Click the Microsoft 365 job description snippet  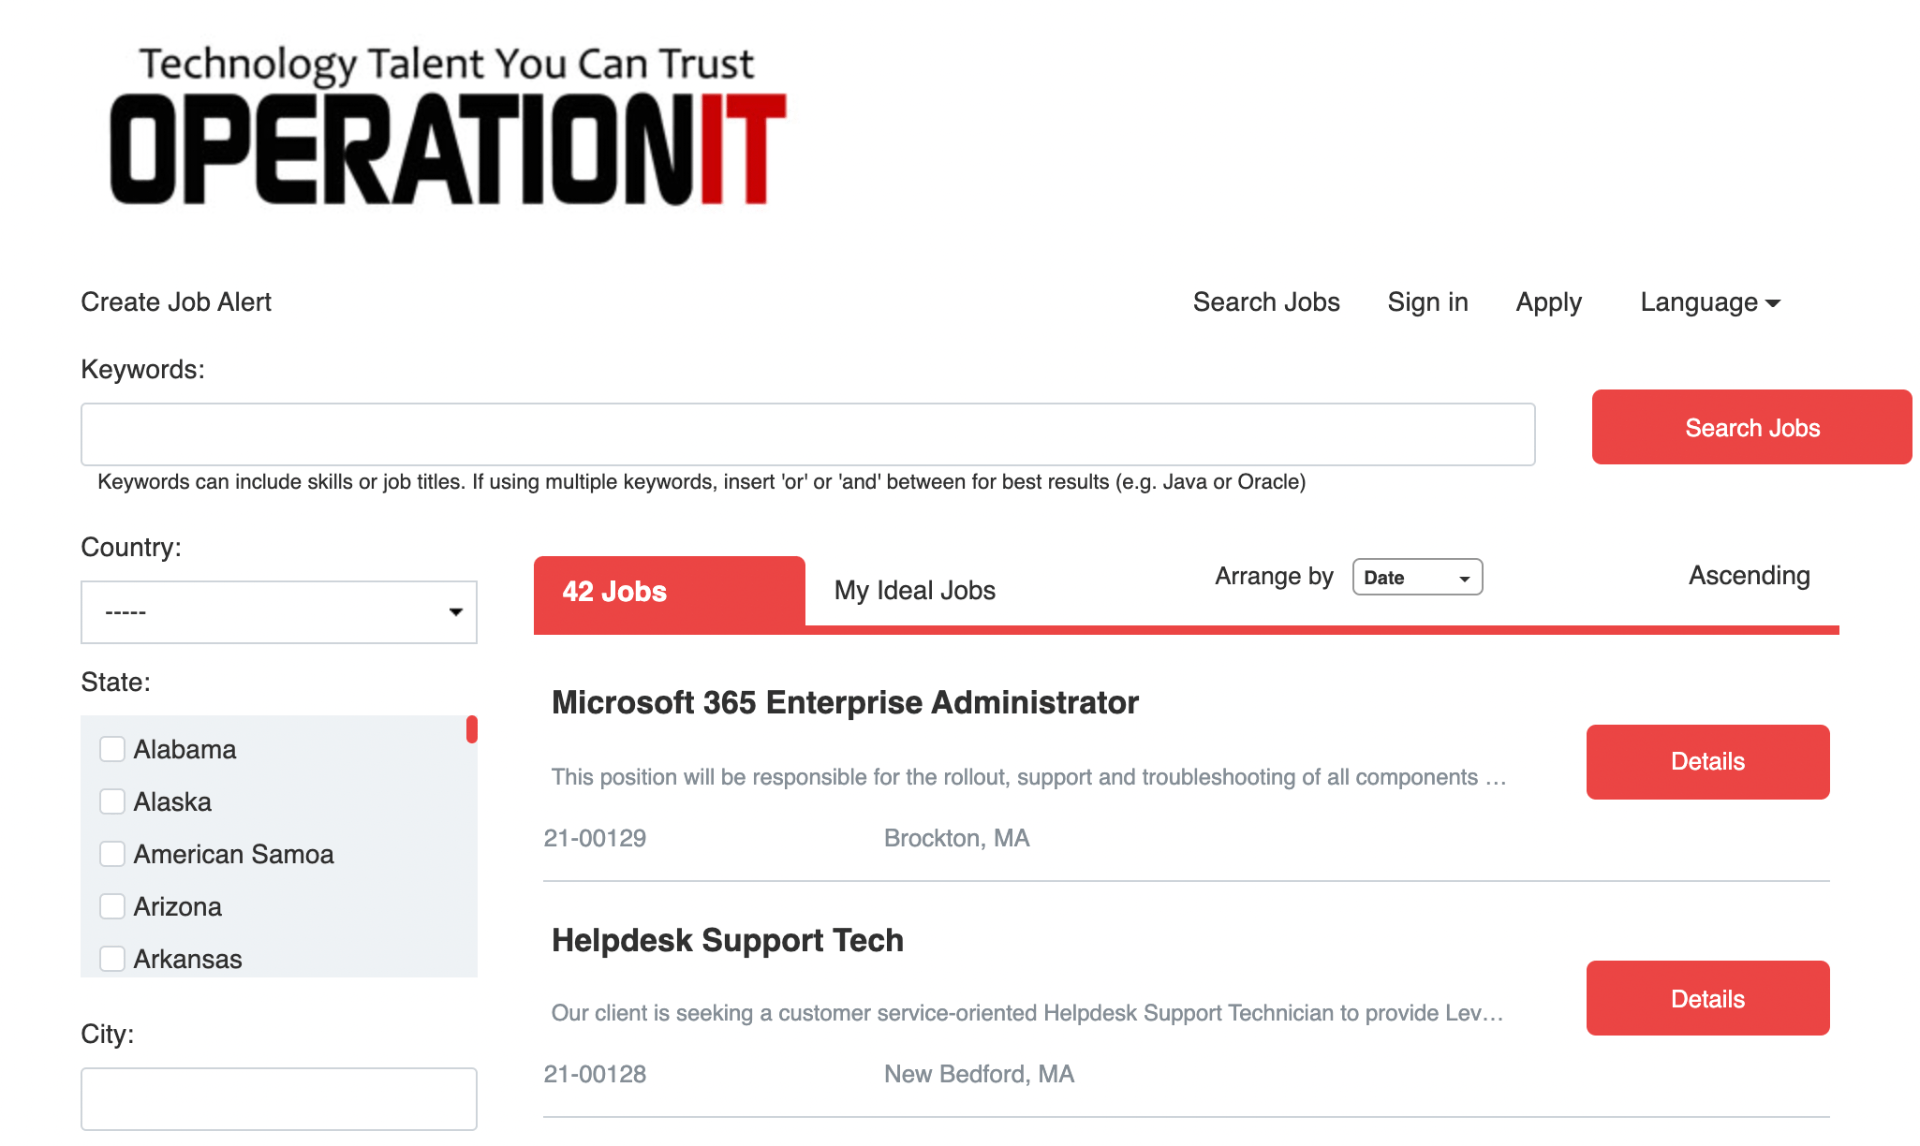1029,777
